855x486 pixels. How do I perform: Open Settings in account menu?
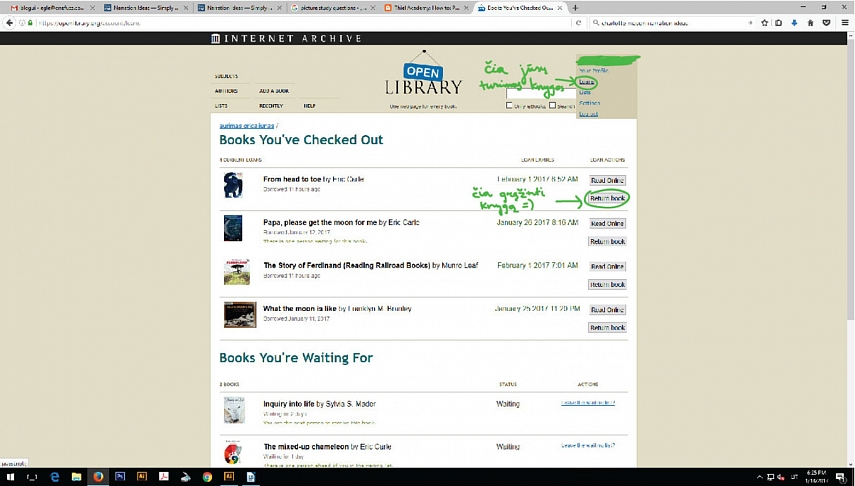589,103
